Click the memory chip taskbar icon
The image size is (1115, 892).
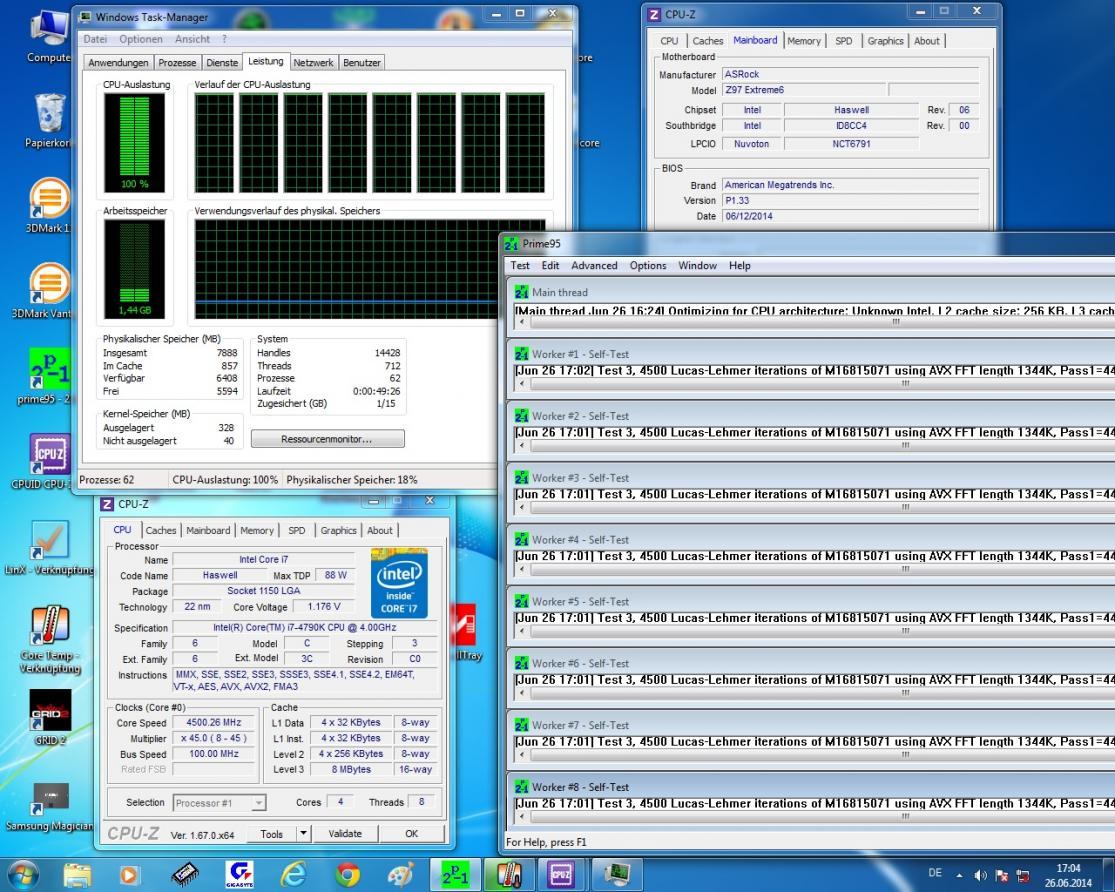184,874
